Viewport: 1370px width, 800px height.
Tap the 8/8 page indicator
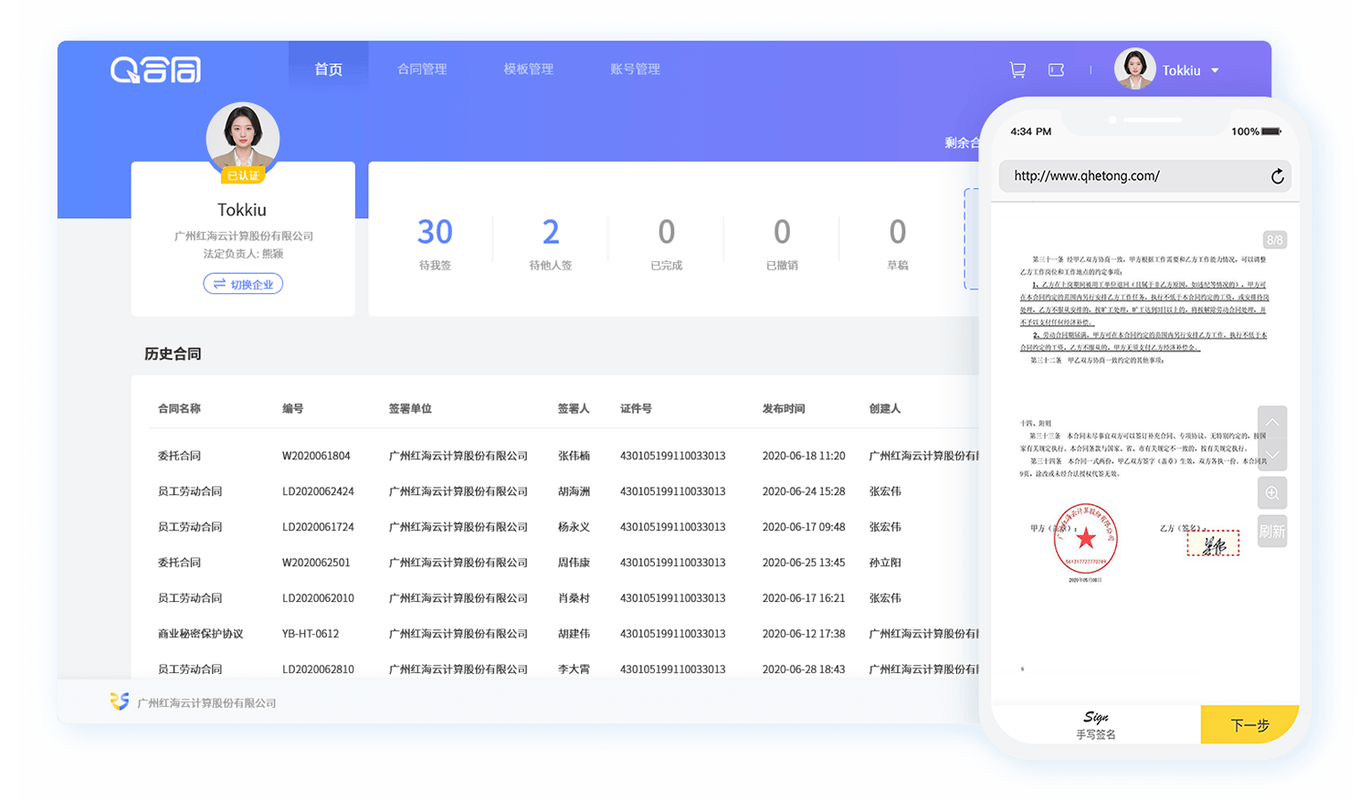tap(1275, 240)
